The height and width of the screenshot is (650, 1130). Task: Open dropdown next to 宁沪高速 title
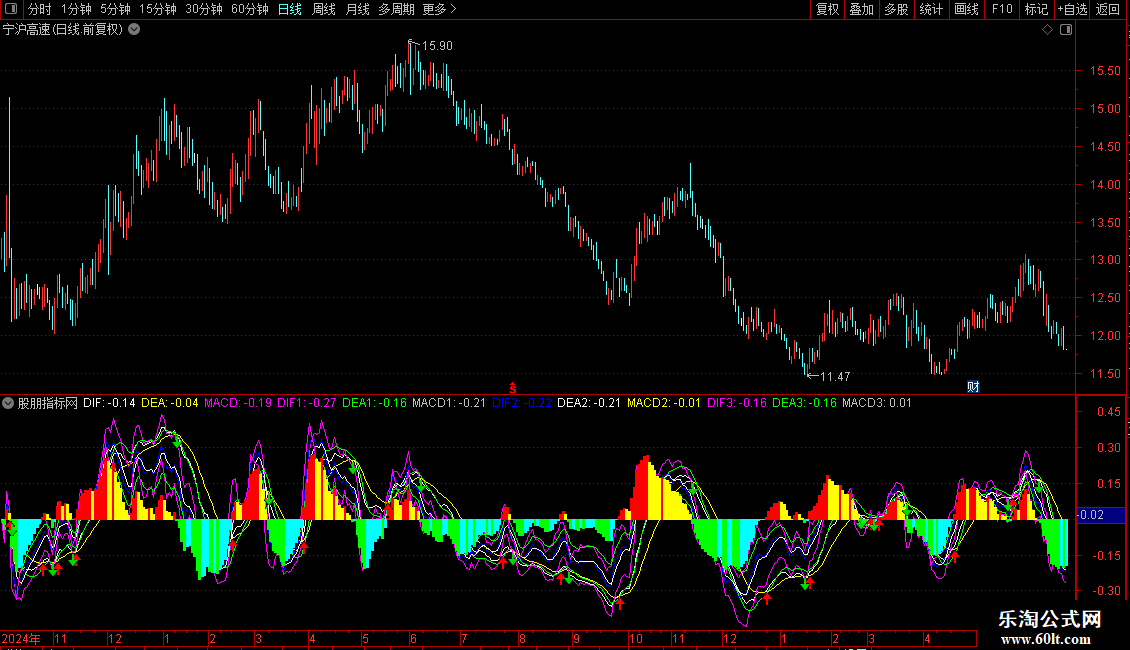134,30
